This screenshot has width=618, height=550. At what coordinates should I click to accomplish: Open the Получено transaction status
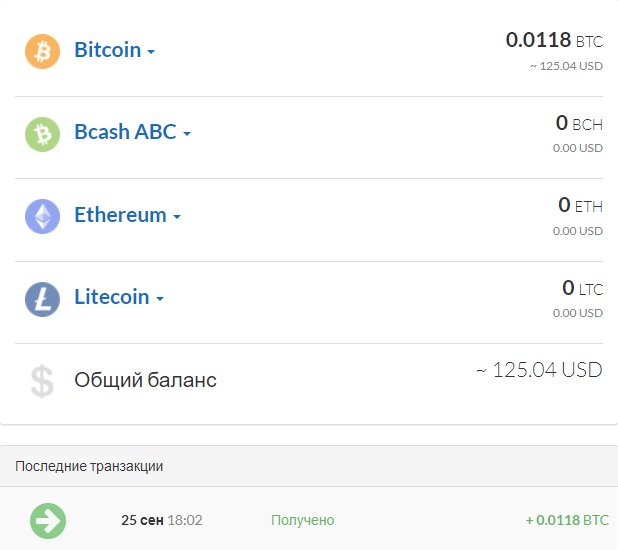[x=302, y=520]
